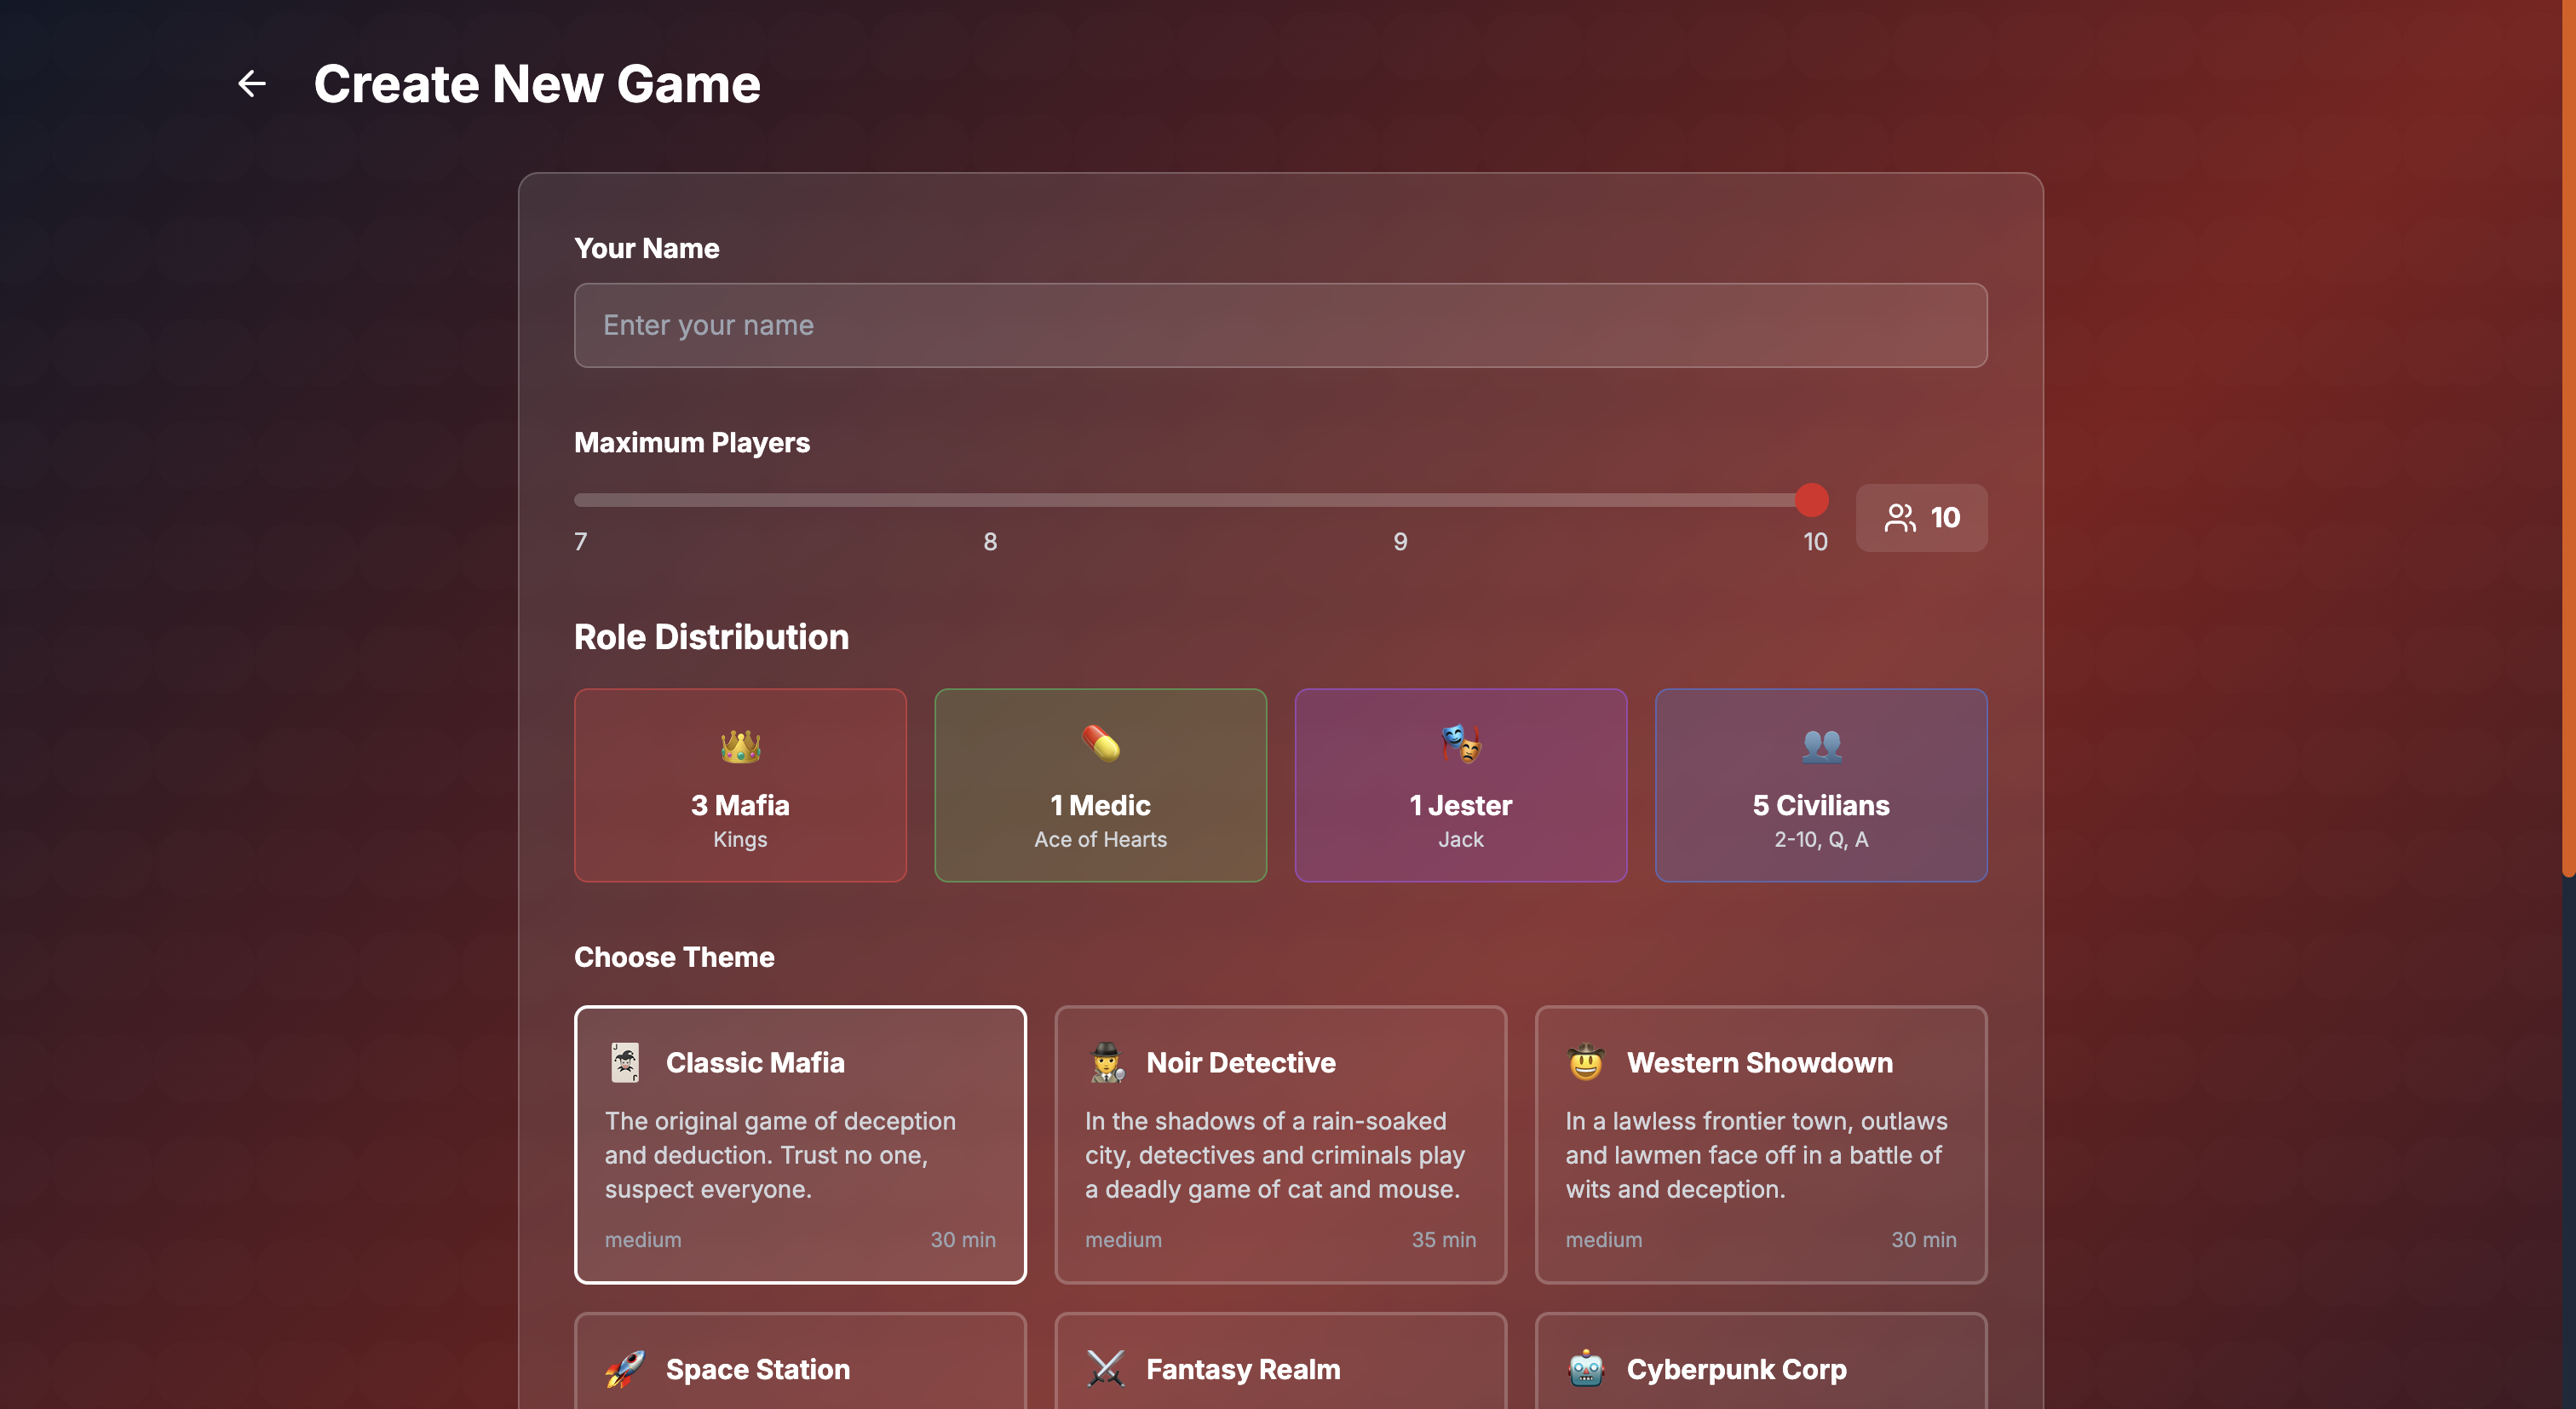
Task: Click the Medic pill icon
Action: pyautogui.click(x=1100, y=744)
